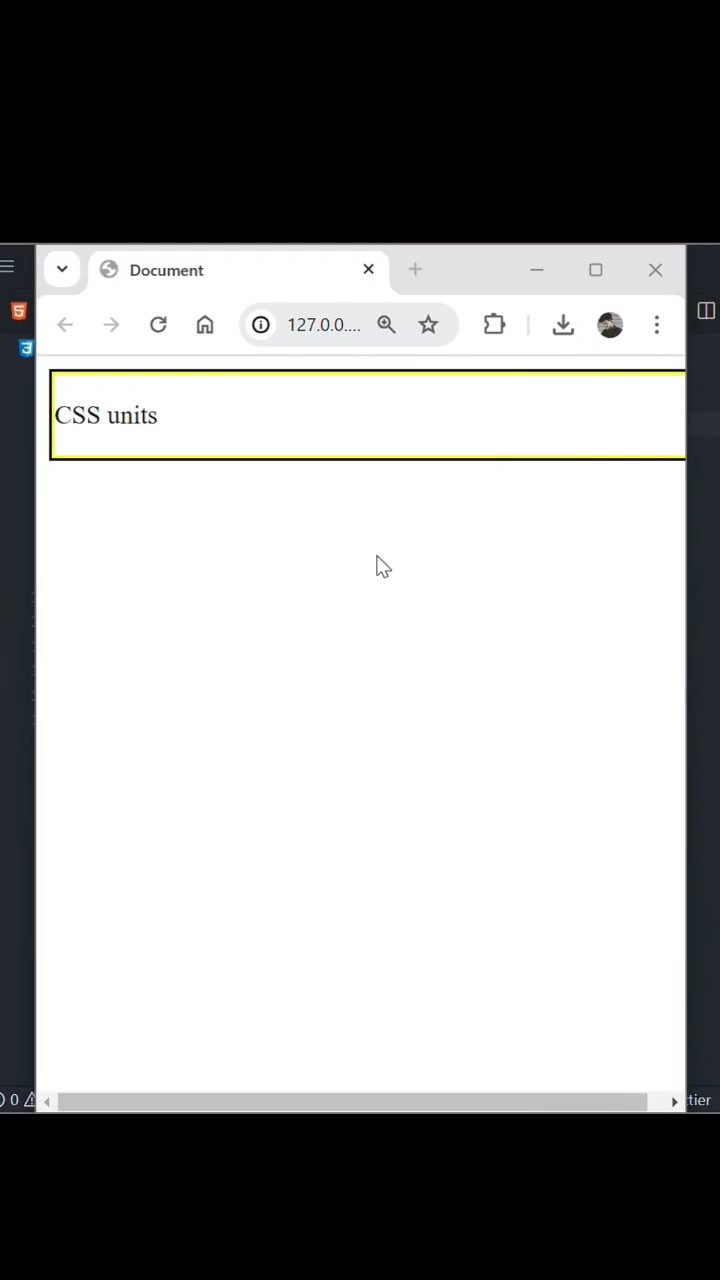The width and height of the screenshot is (720, 1280).
Task: Expand the tab search chevron
Action: (x=62, y=269)
